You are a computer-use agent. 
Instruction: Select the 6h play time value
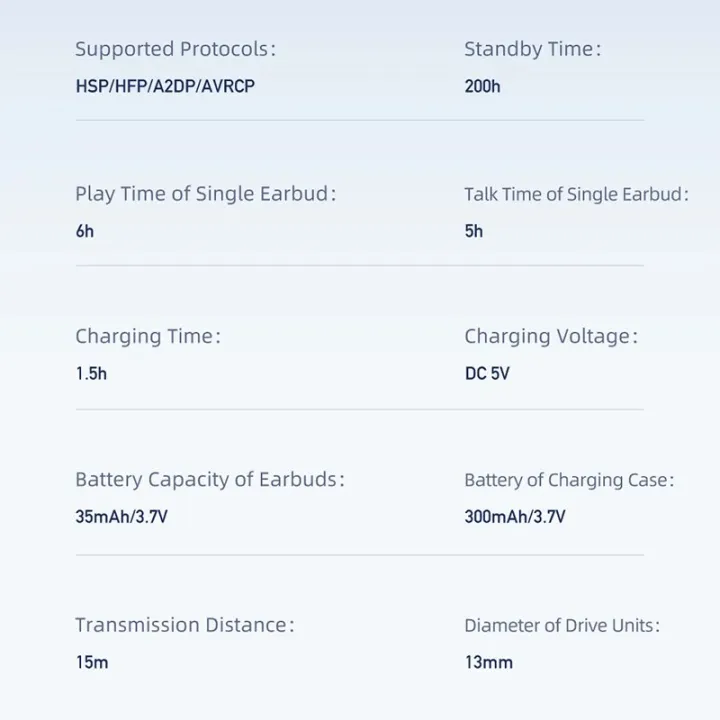click(x=85, y=231)
